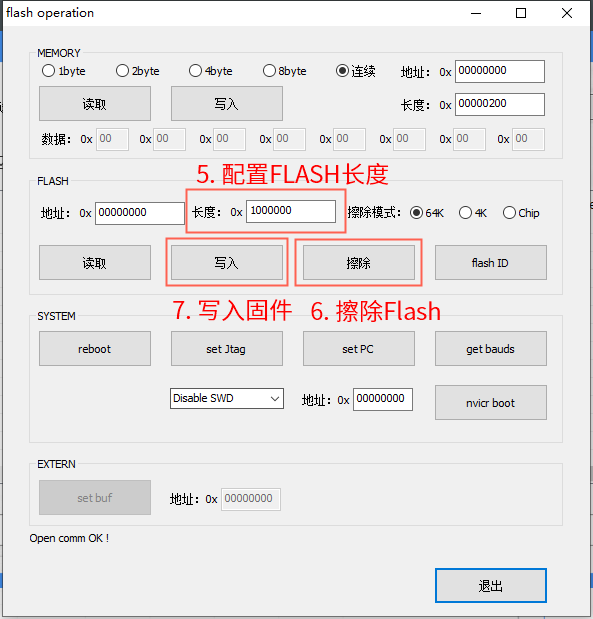Click the nvicr boot button
The width and height of the screenshot is (593, 619).
coord(491,403)
